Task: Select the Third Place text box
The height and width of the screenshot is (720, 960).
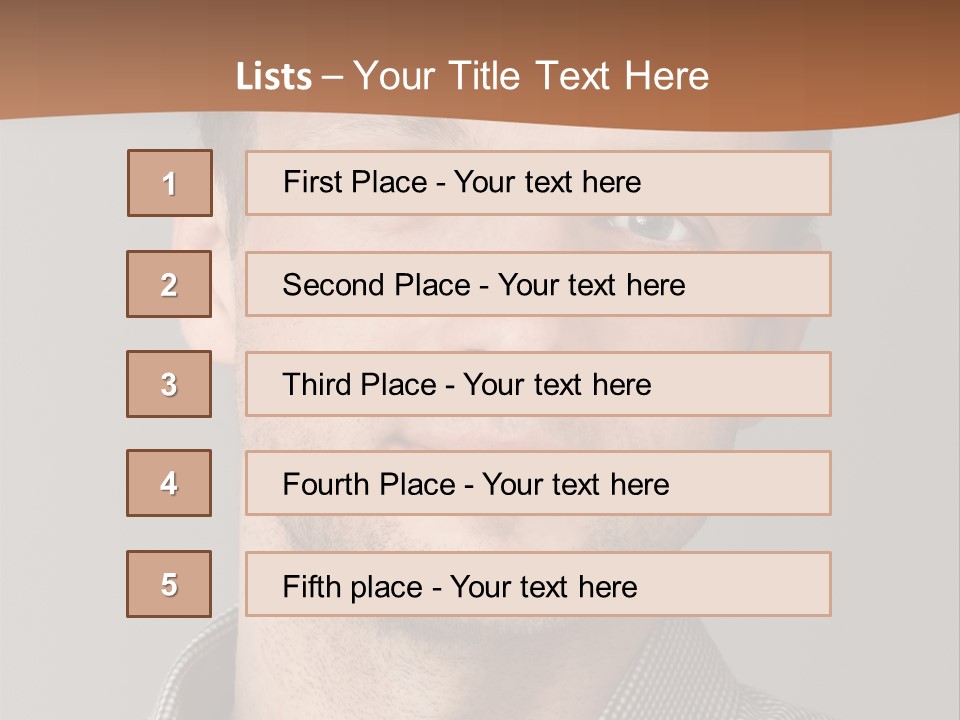Action: [538, 384]
